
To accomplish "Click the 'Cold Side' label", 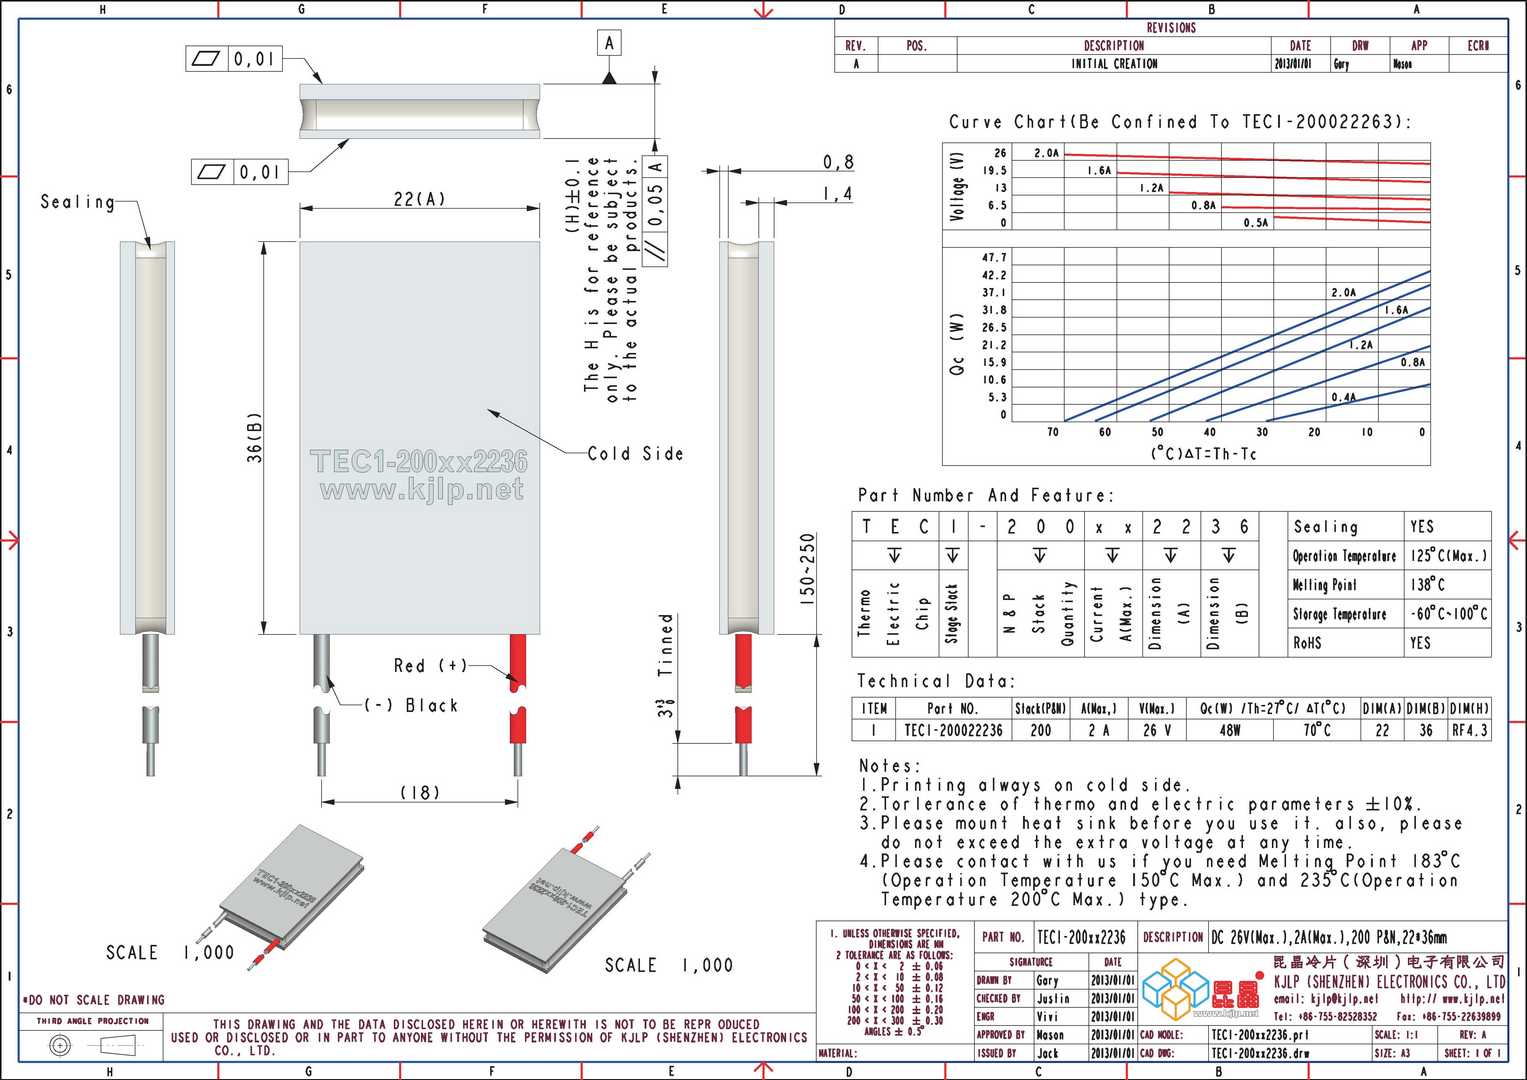I will (x=636, y=453).
